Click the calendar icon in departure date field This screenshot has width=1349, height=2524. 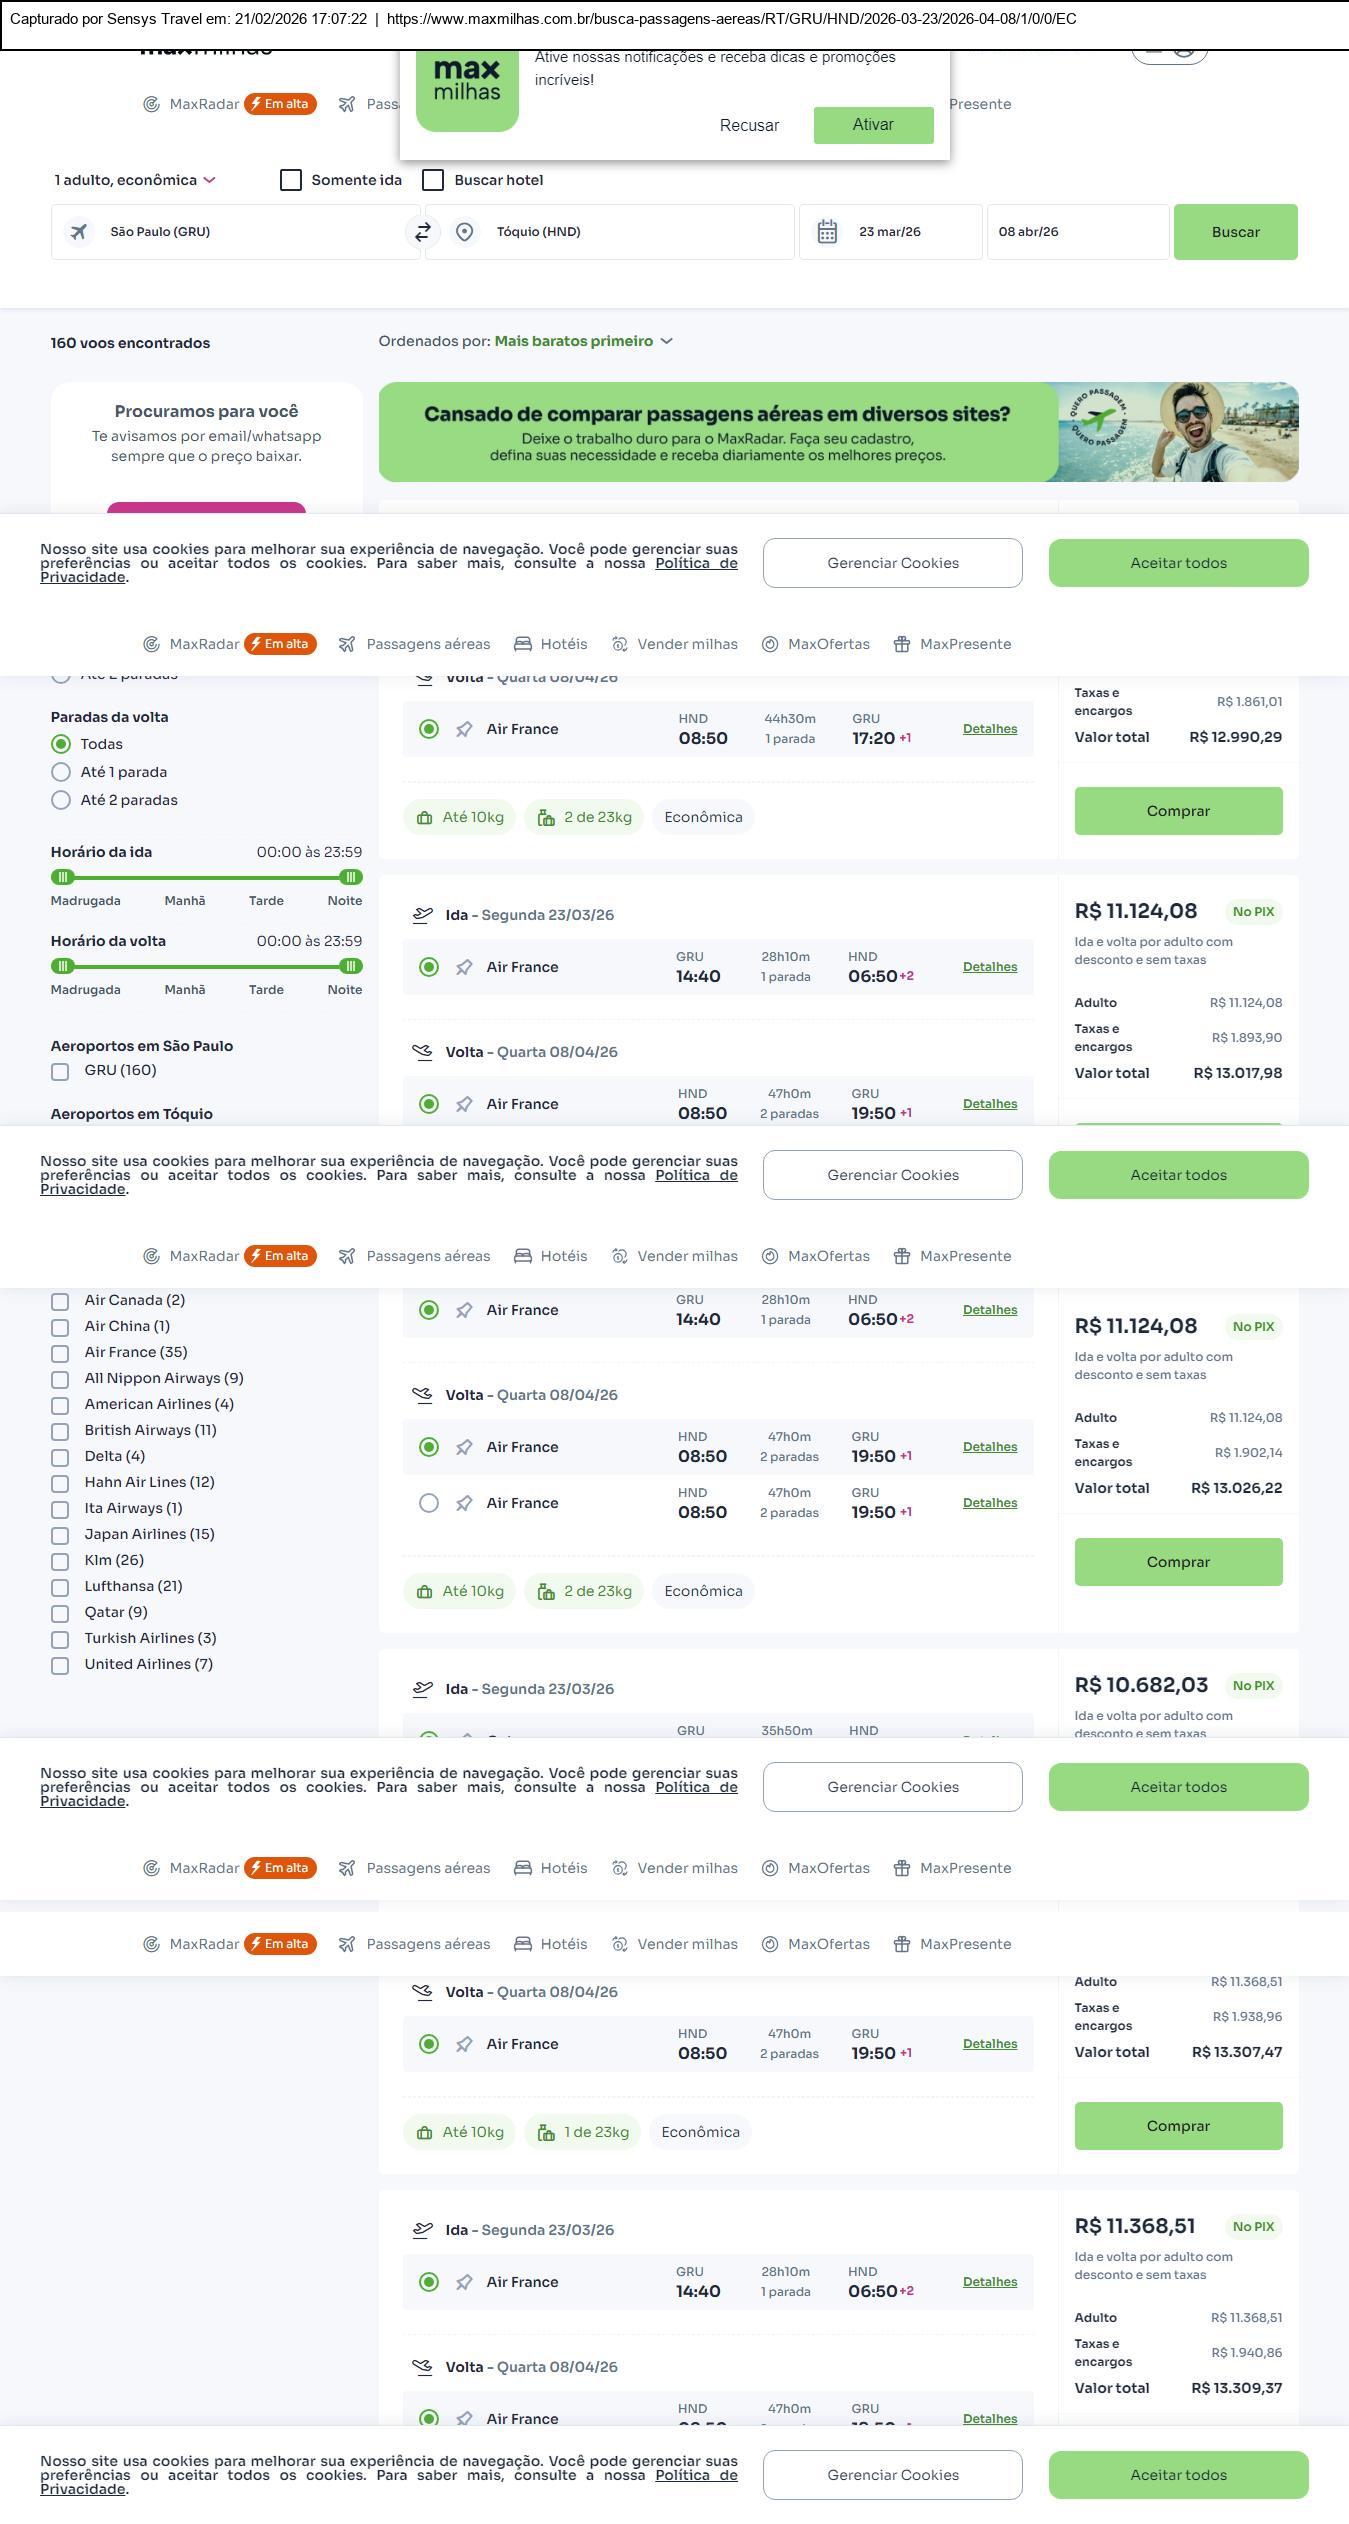point(827,232)
